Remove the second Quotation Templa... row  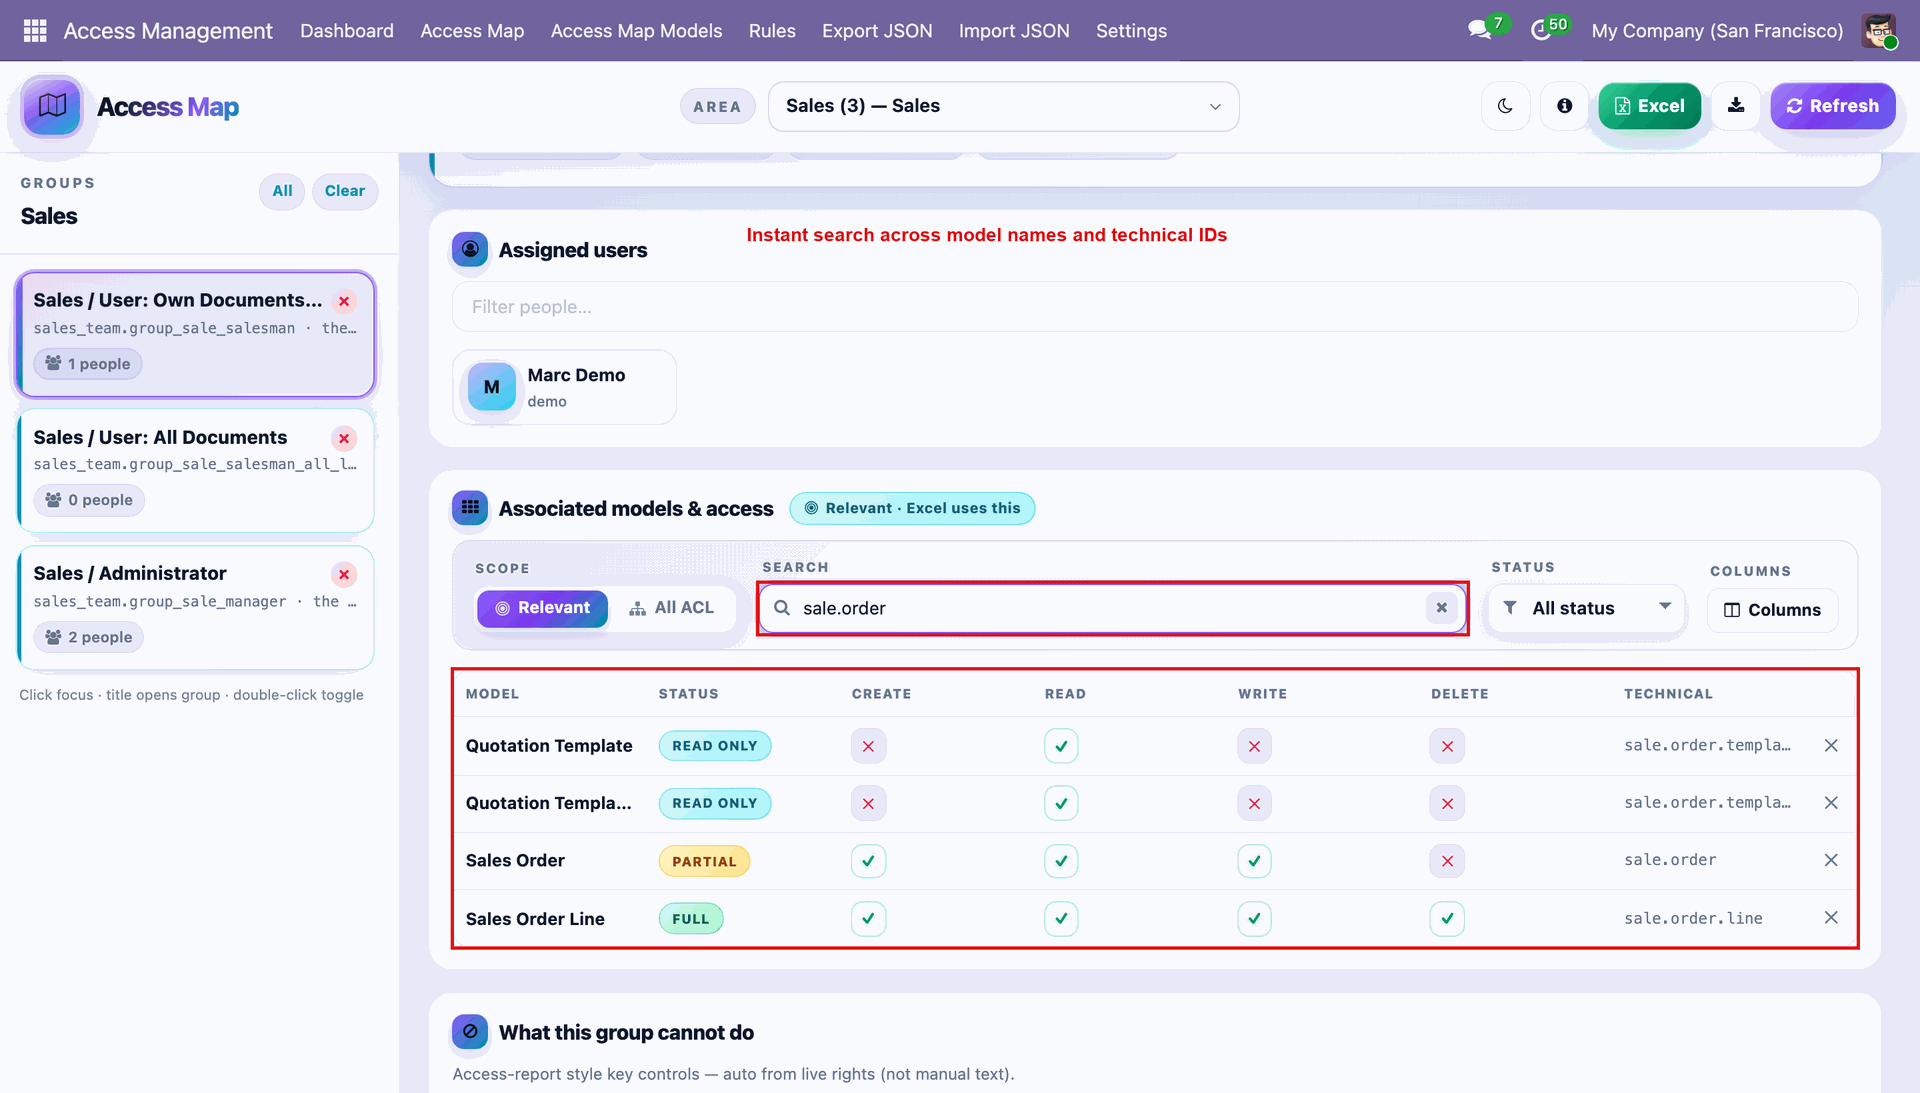click(1831, 803)
